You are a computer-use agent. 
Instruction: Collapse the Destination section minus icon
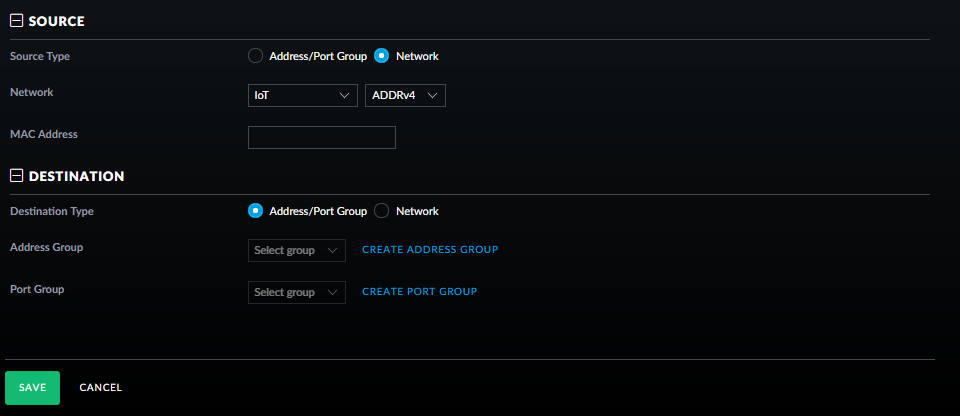coord(16,176)
